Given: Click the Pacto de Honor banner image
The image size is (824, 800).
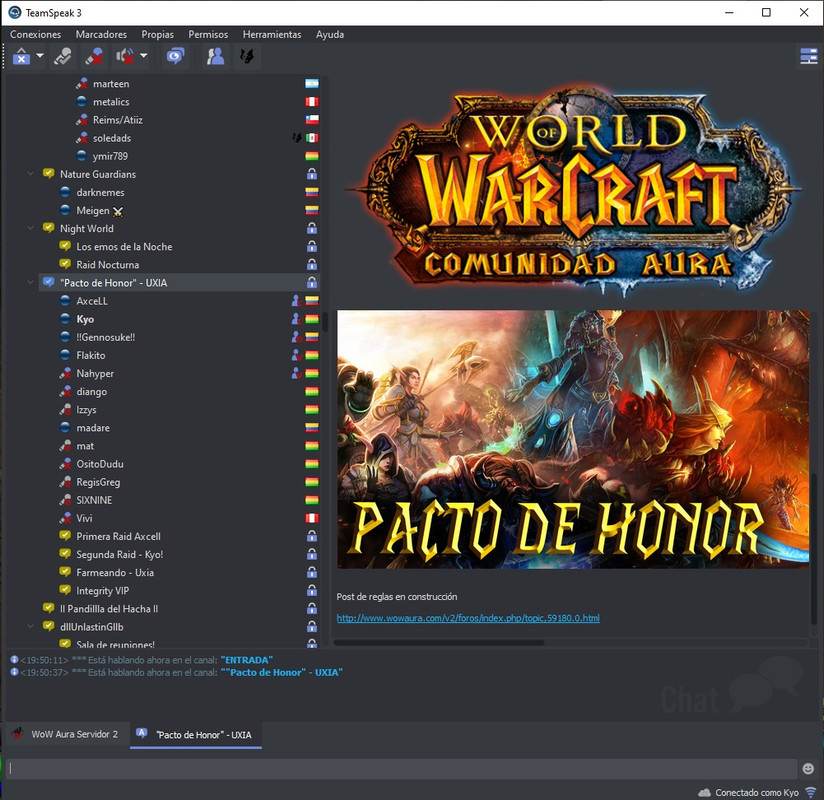Looking at the screenshot, I should pyautogui.click(x=573, y=439).
